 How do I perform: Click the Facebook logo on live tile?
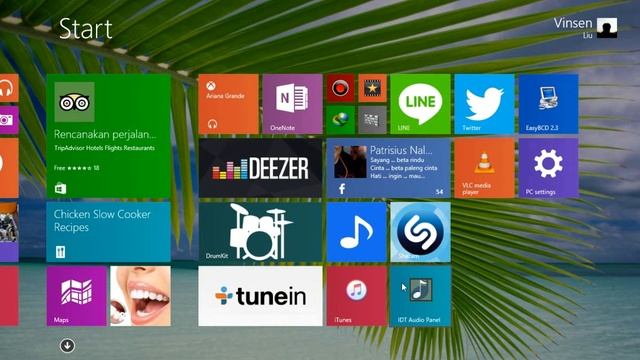[x=342, y=189]
